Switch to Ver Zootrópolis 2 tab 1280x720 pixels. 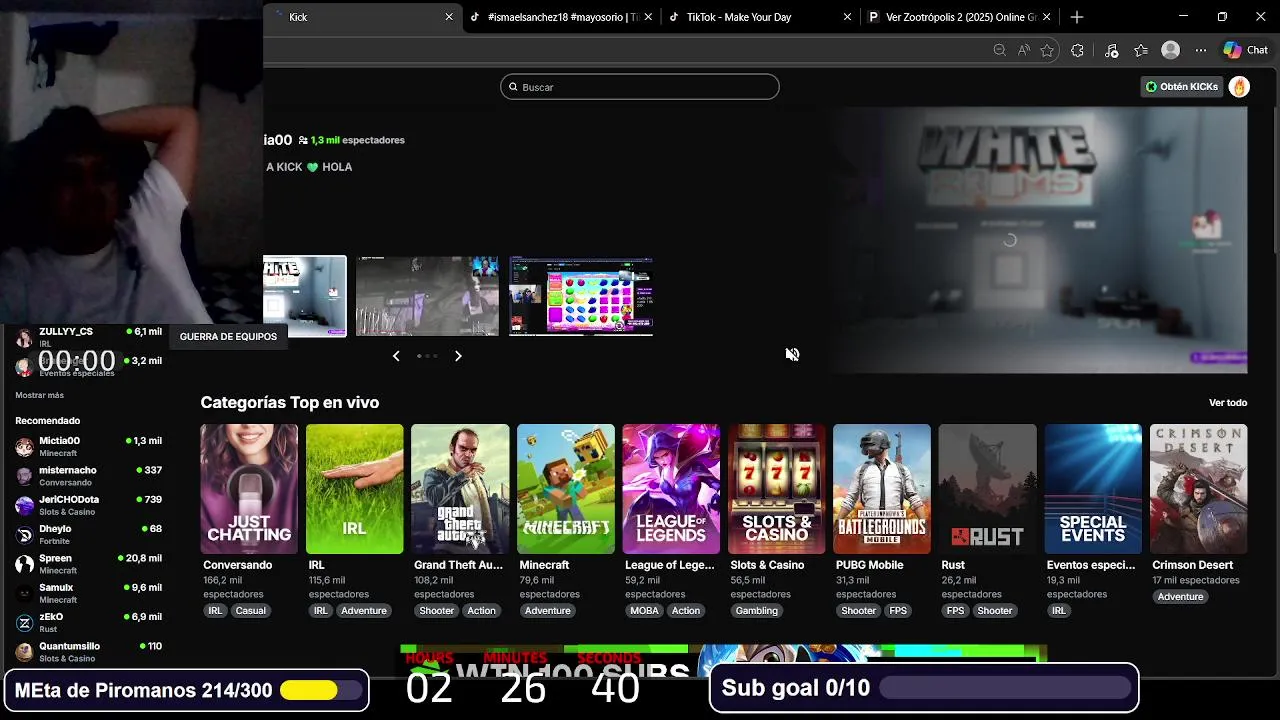pos(959,17)
